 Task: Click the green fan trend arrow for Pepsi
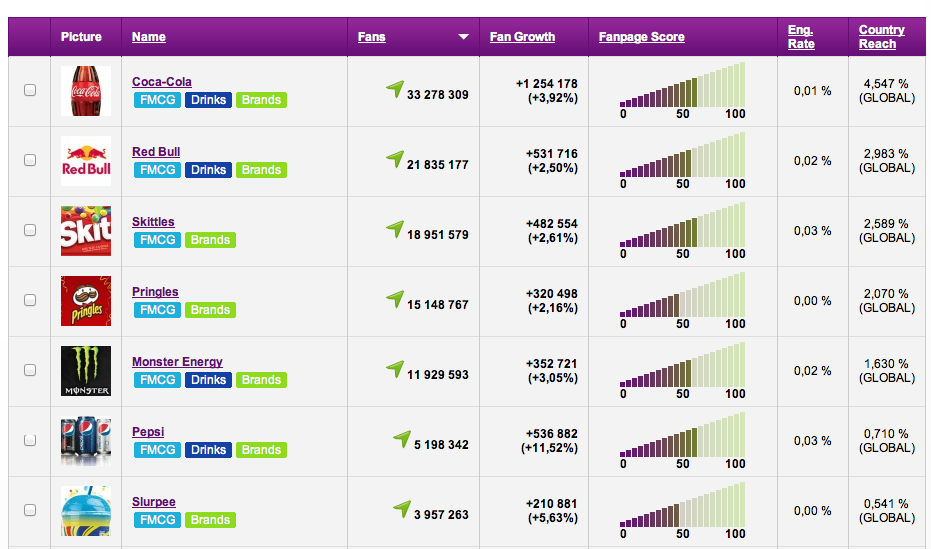pyautogui.click(x=402, y=439)
